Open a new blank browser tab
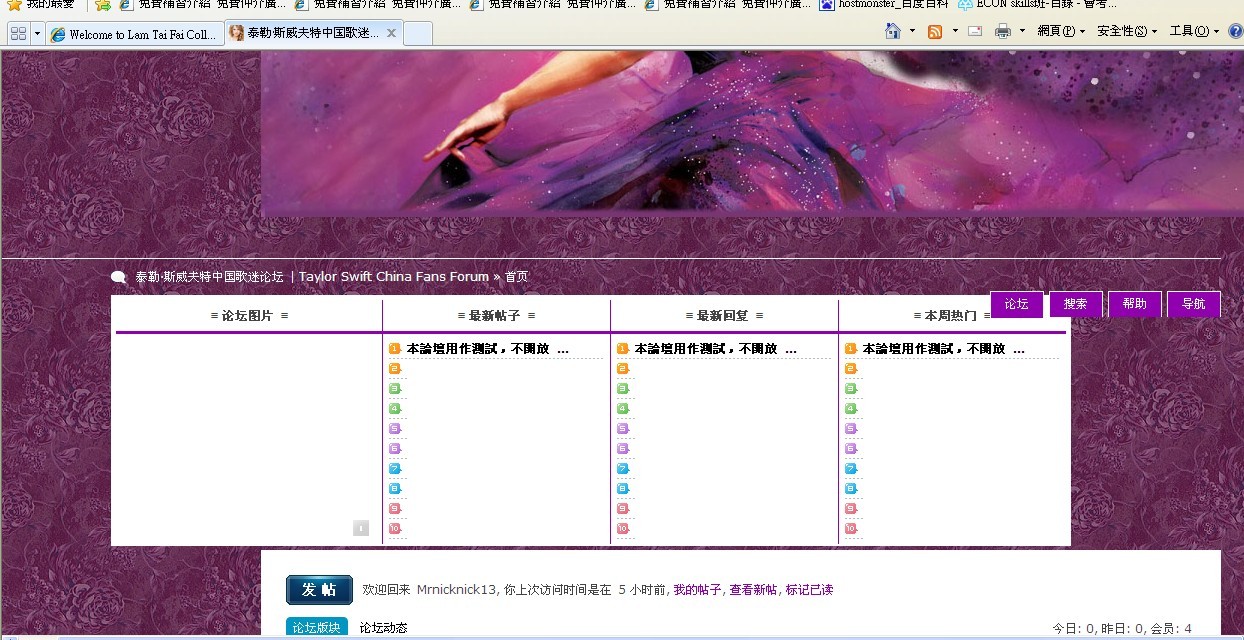 coord(418,34)
